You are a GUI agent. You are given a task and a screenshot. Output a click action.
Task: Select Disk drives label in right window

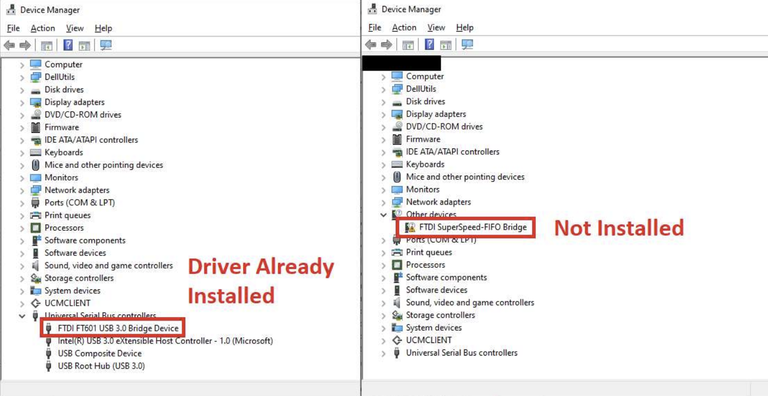click(425, 101)
